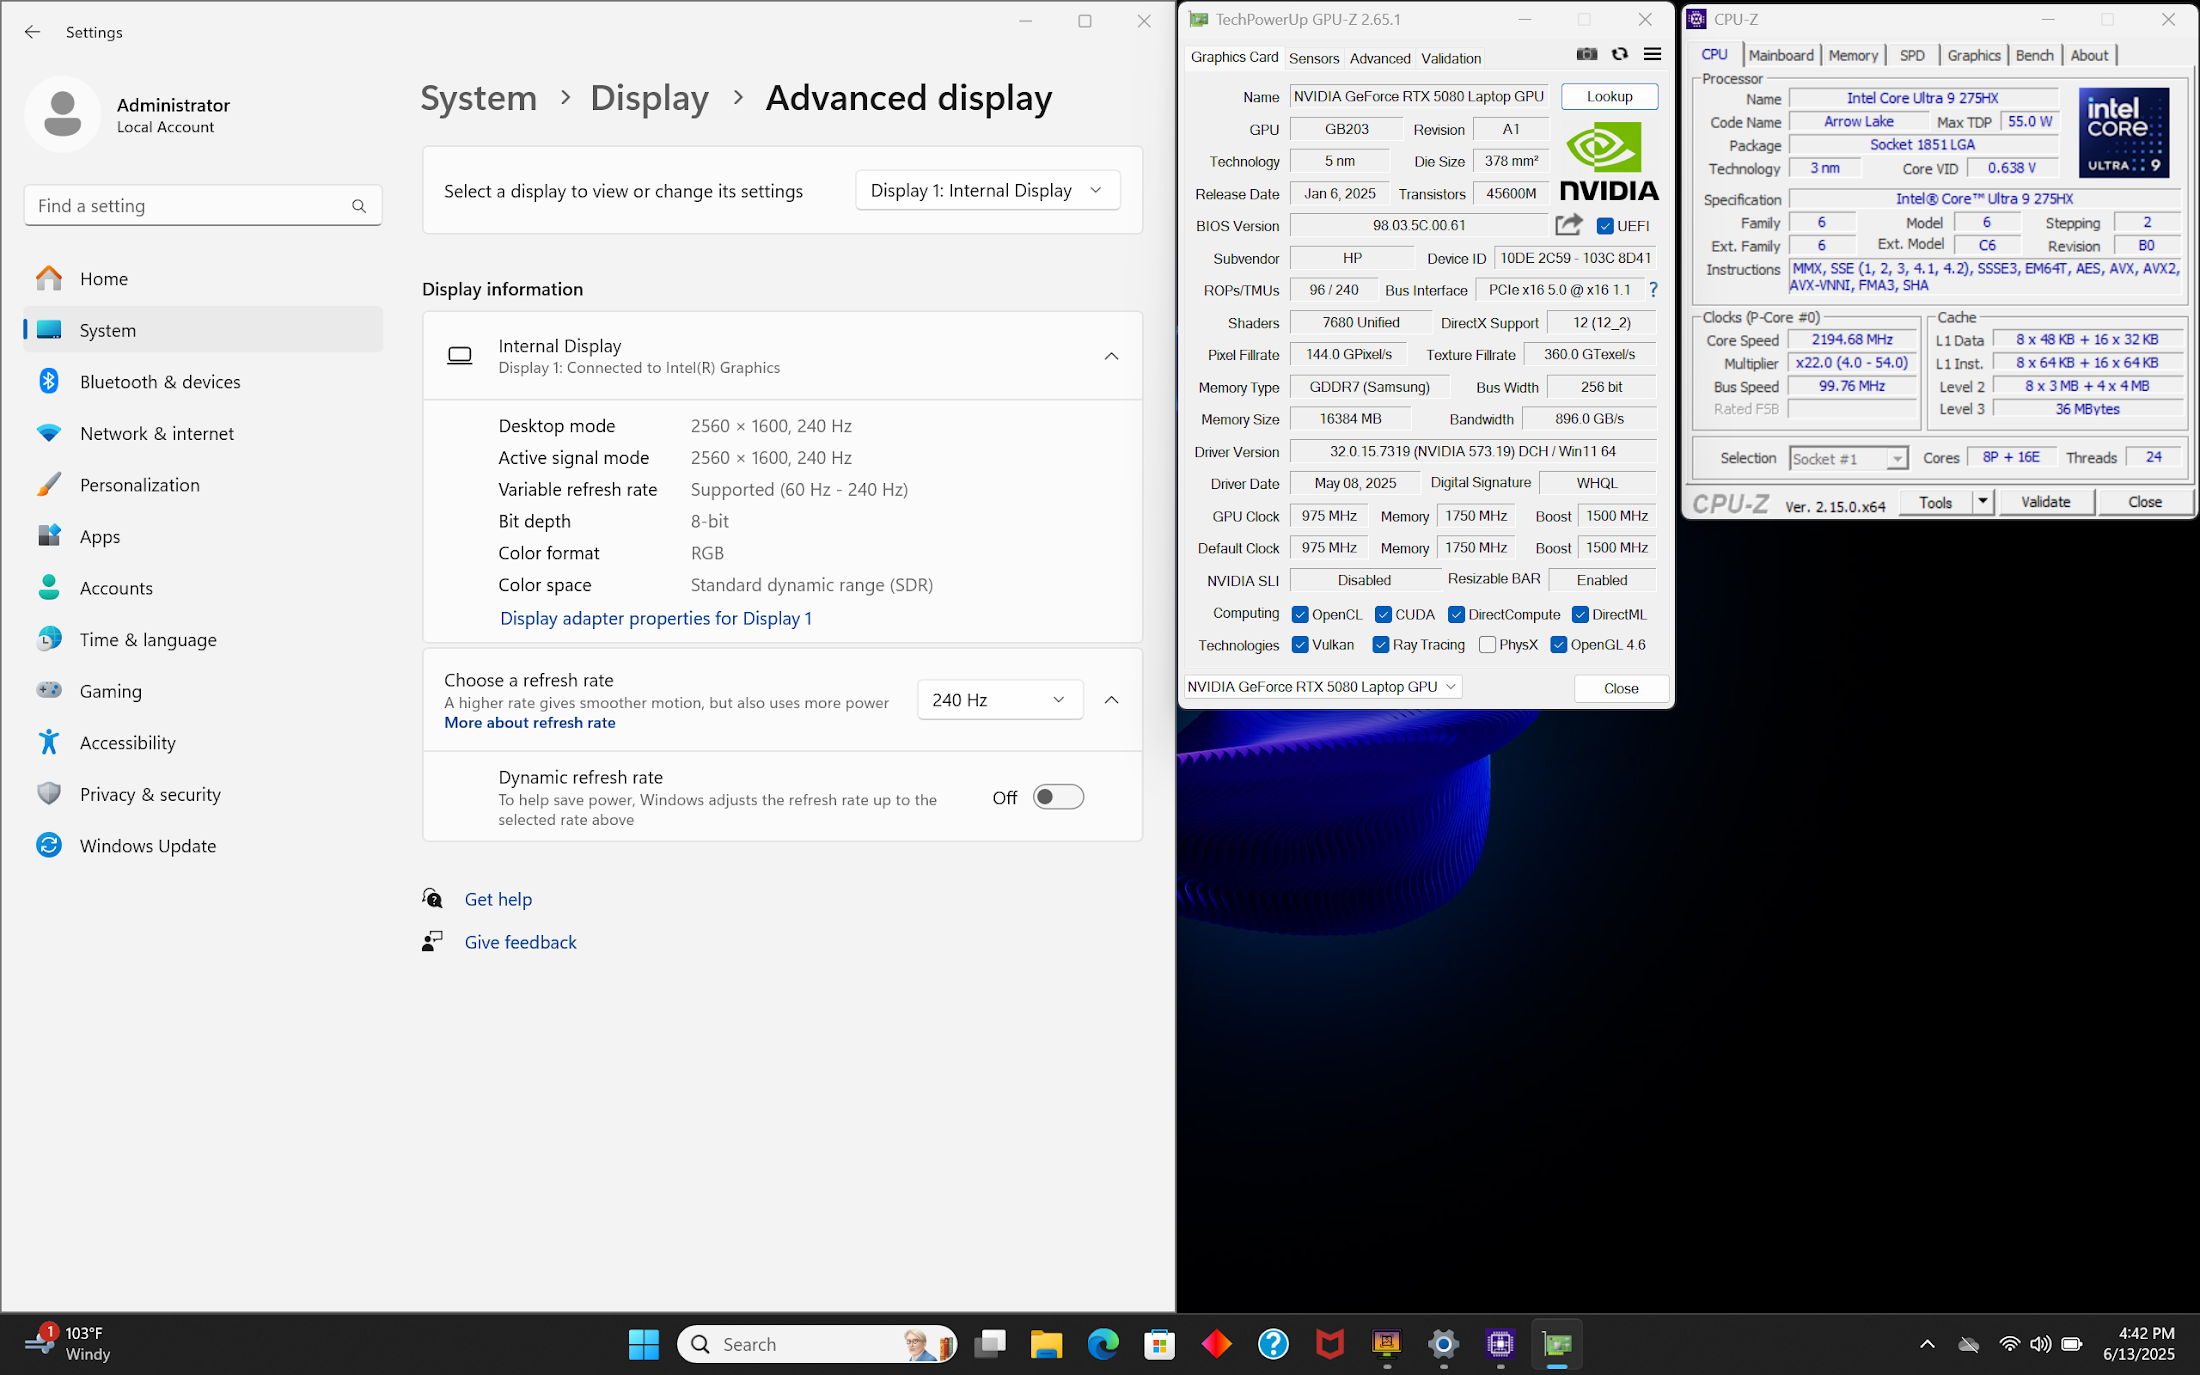Open GPU selection dropdown in GPU-Z
Screen dimensions: 2200x1375
[1322, 687]
